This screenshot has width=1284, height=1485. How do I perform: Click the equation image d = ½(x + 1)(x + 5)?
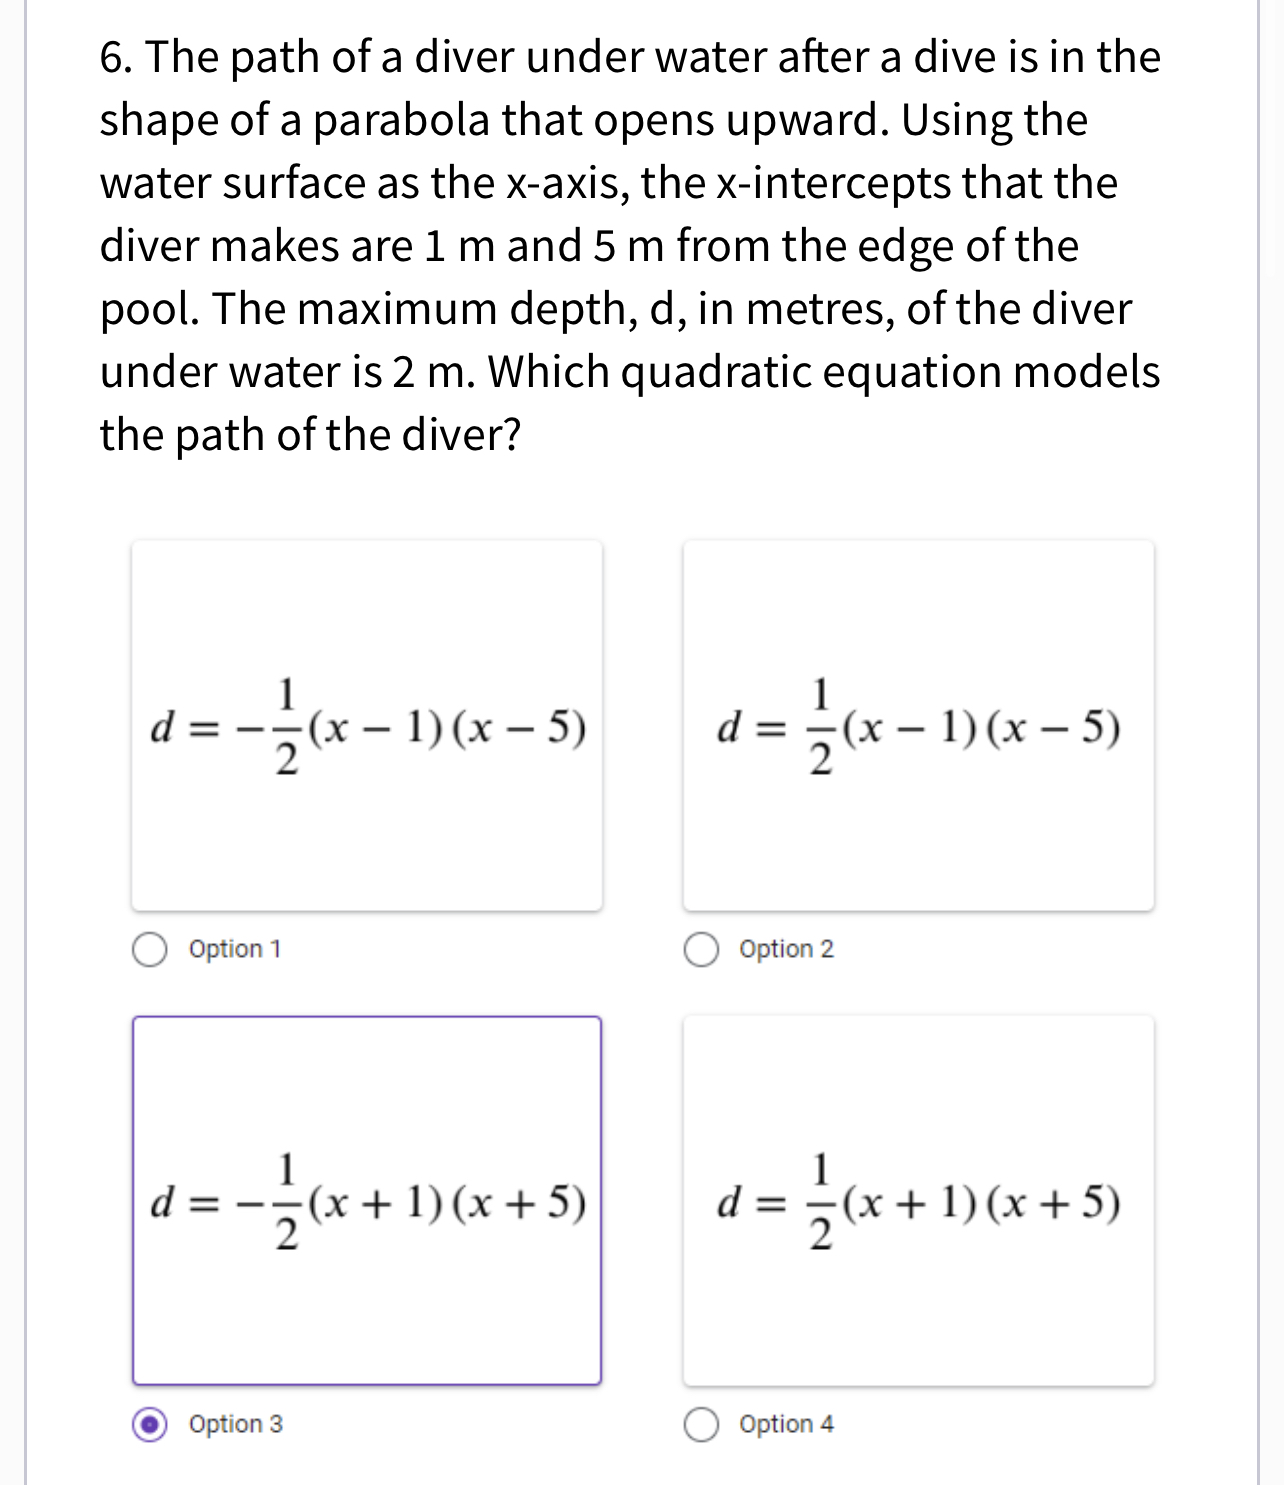pos(918,1201)
